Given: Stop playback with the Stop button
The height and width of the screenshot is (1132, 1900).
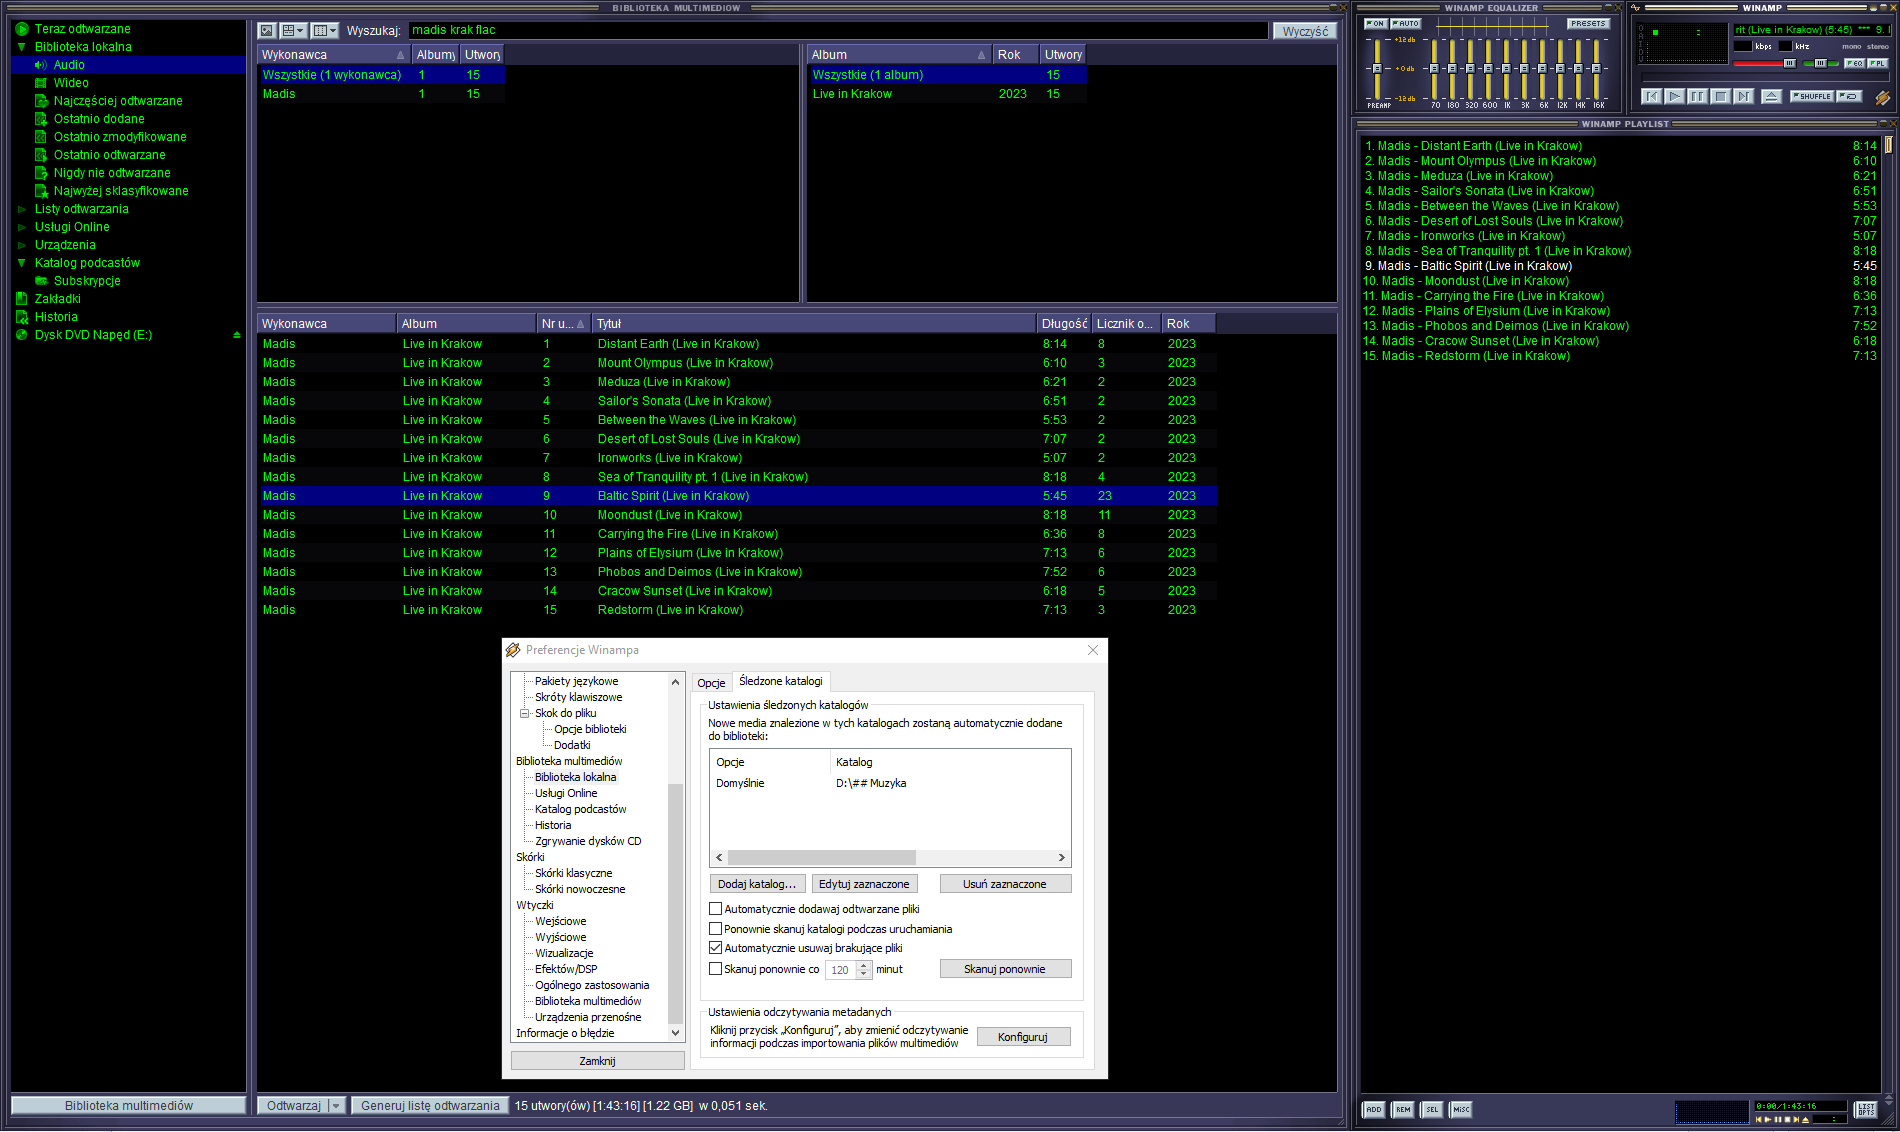Looking at the screenshot, I should click(1721, 96).
